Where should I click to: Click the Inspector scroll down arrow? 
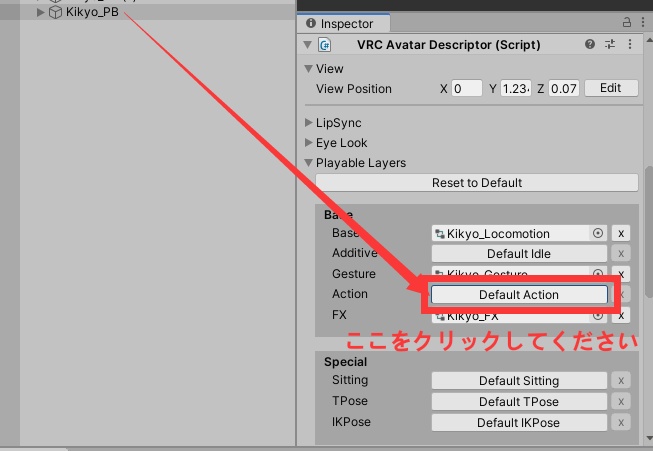point(649,438)
